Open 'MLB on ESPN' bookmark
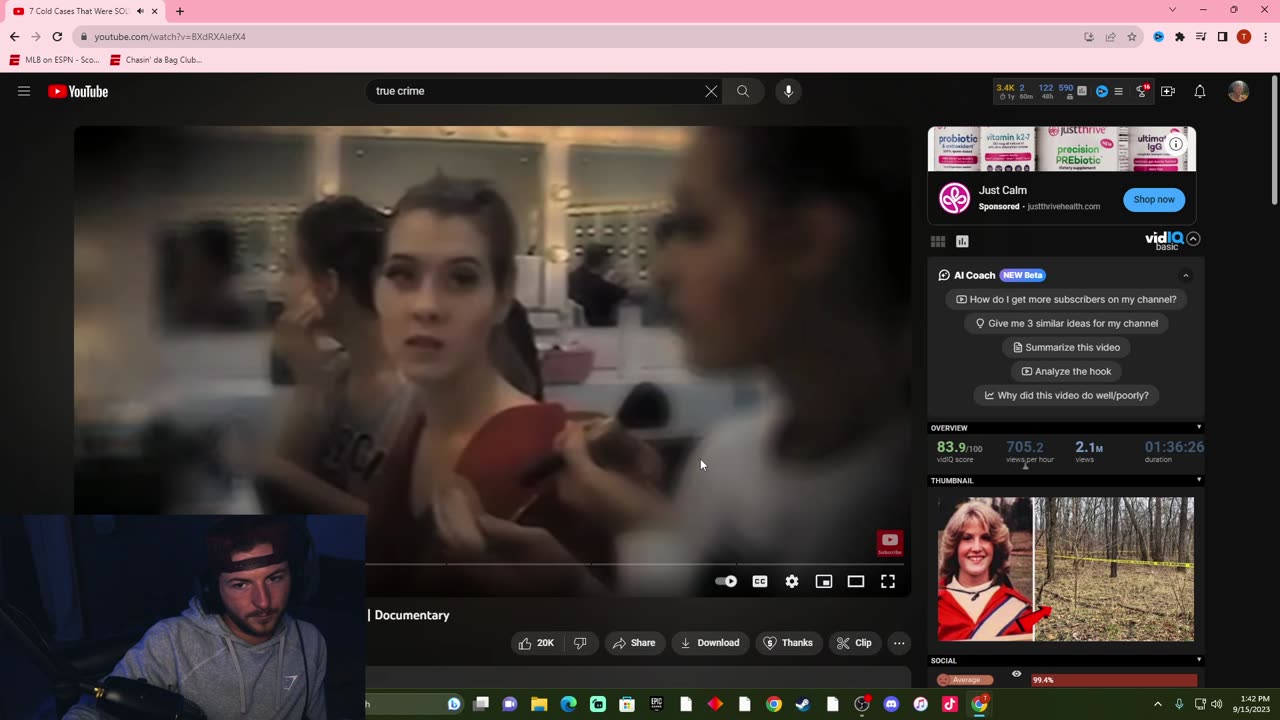 click(55, 60)
